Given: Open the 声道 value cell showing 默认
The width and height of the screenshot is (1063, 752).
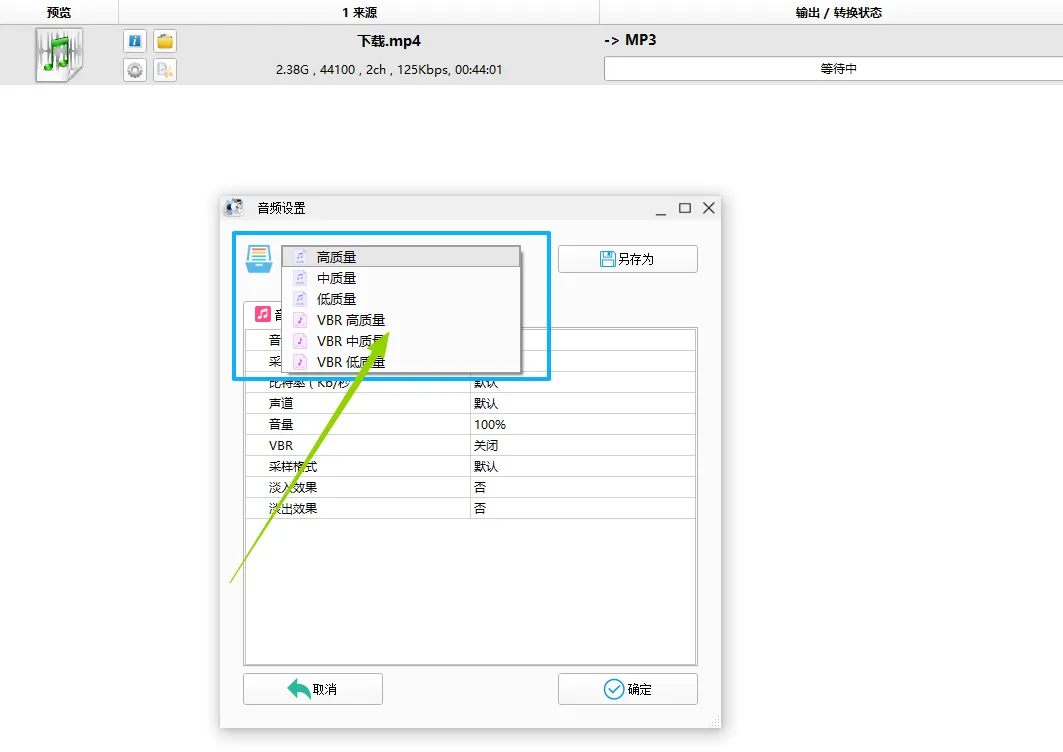Looking at the screenshot, I should coord(583,403).
